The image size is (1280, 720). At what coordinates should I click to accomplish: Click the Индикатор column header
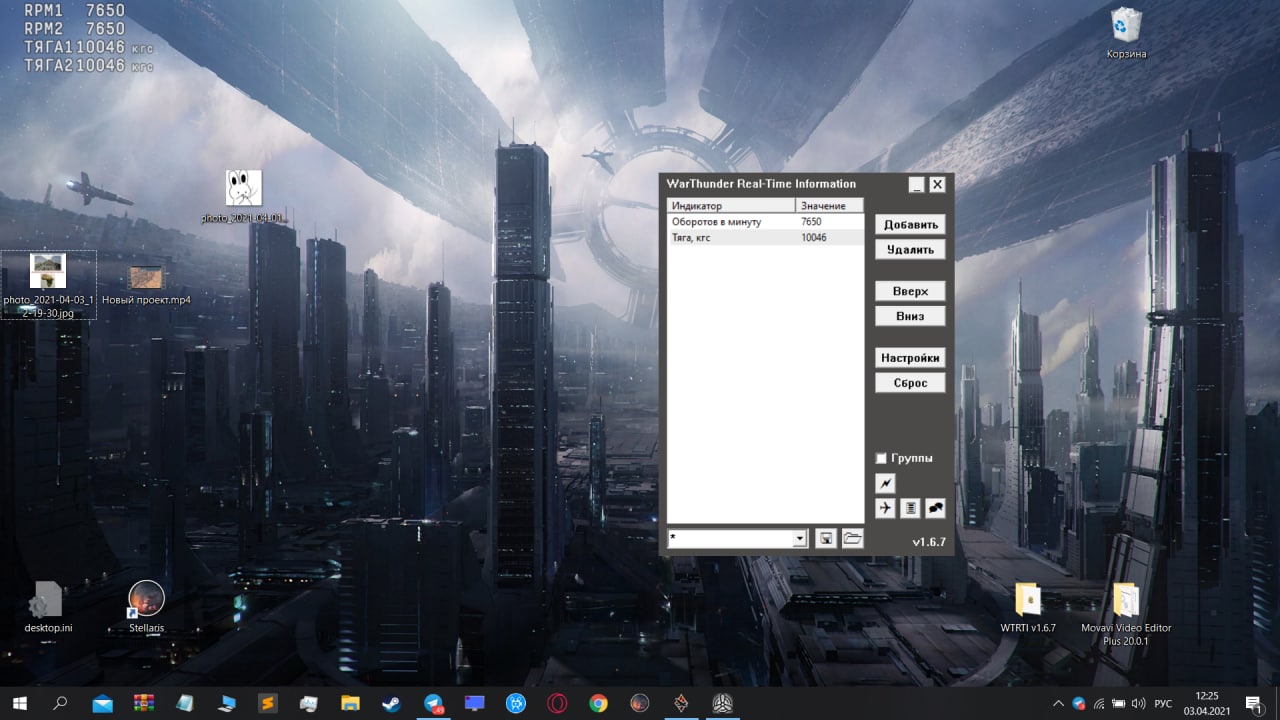click(x=731, y=206)
